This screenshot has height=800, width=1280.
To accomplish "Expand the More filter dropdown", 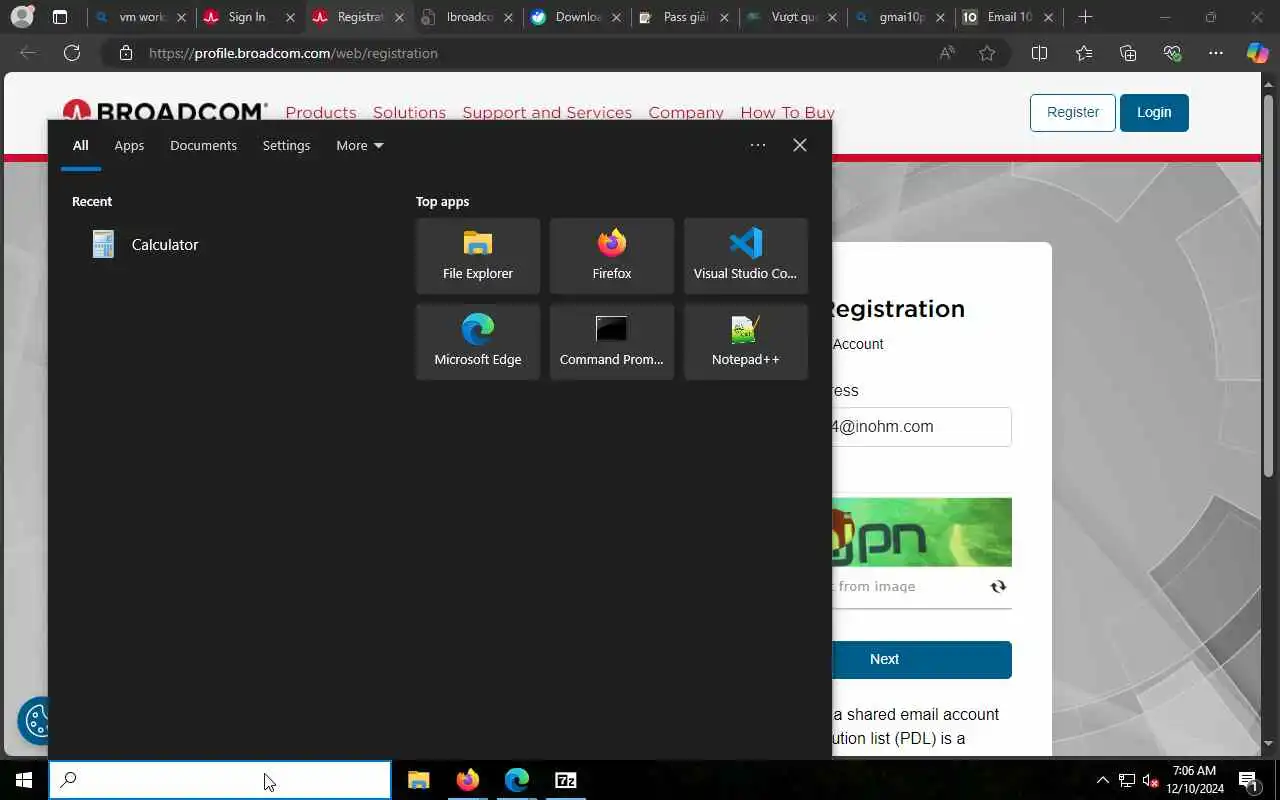I will point(360,145).
